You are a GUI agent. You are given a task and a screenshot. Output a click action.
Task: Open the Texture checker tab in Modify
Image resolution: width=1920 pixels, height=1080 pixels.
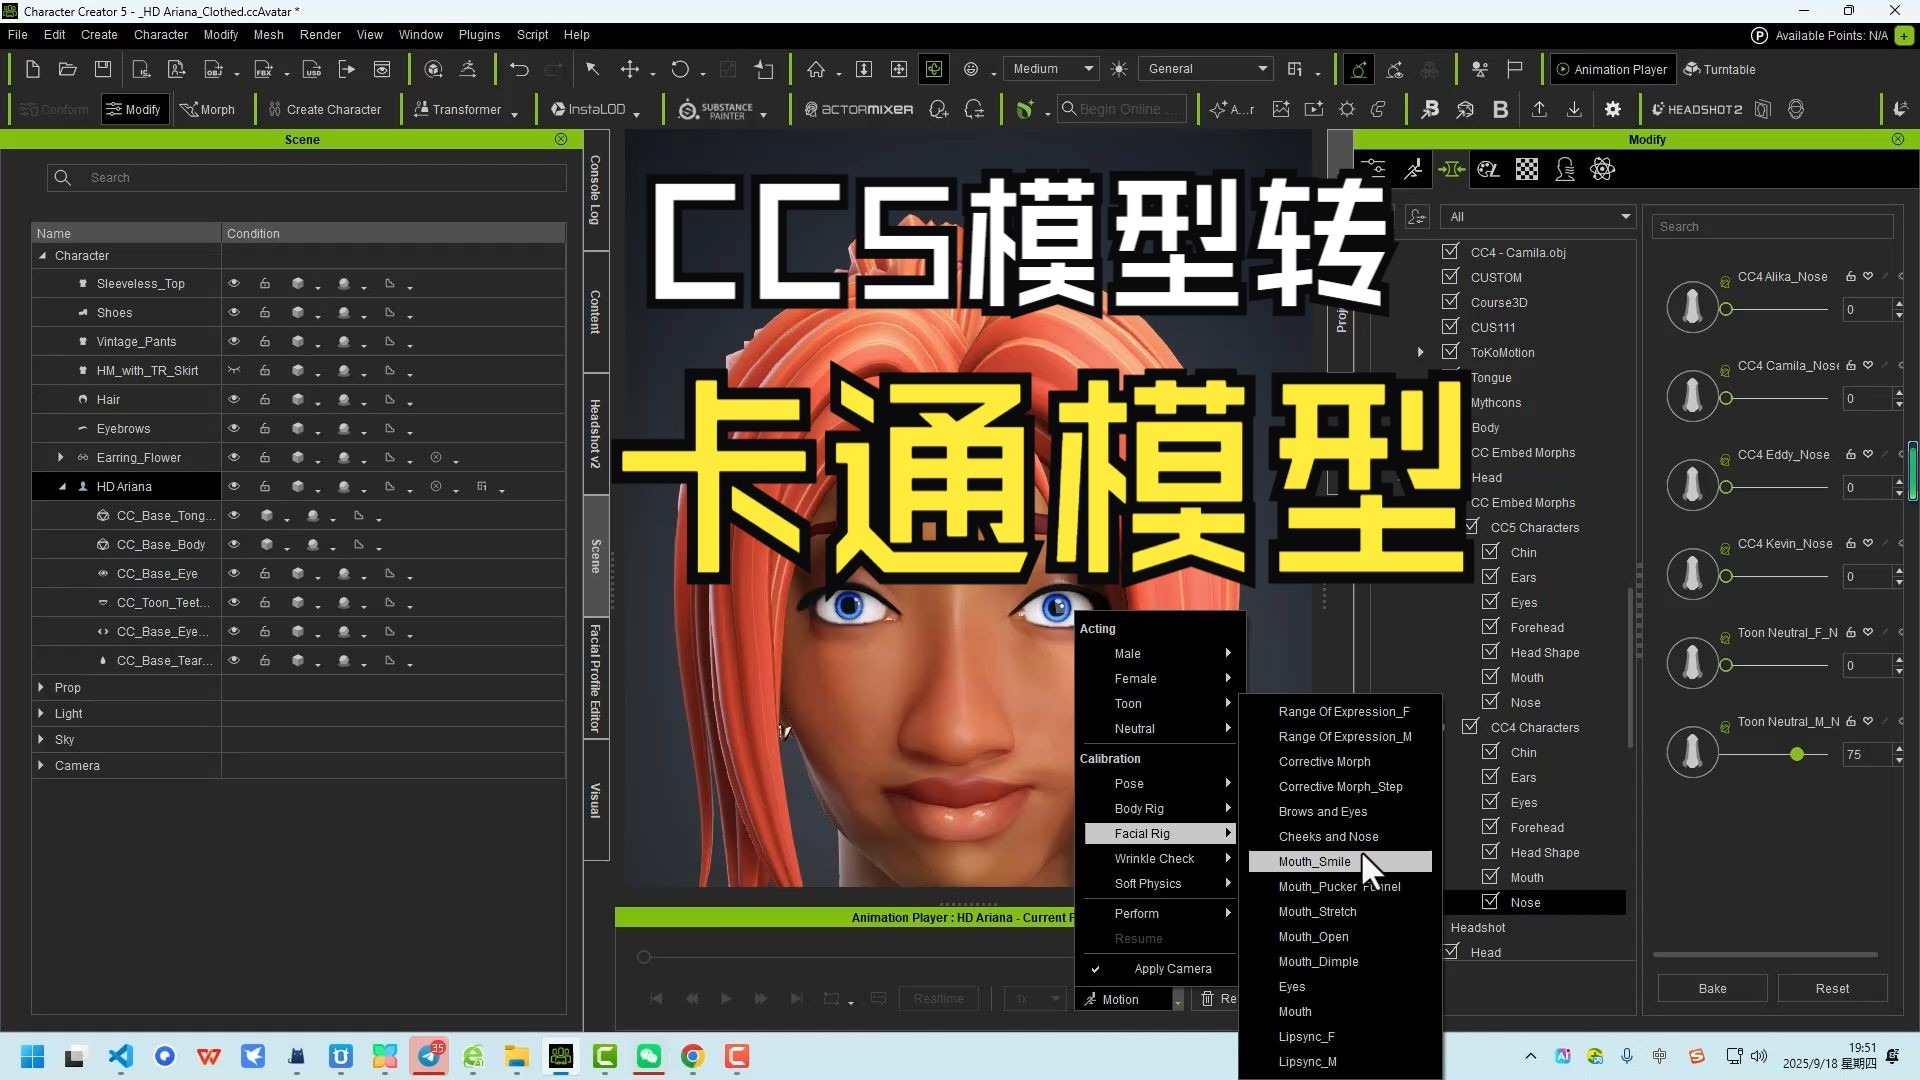[1527, 169]
